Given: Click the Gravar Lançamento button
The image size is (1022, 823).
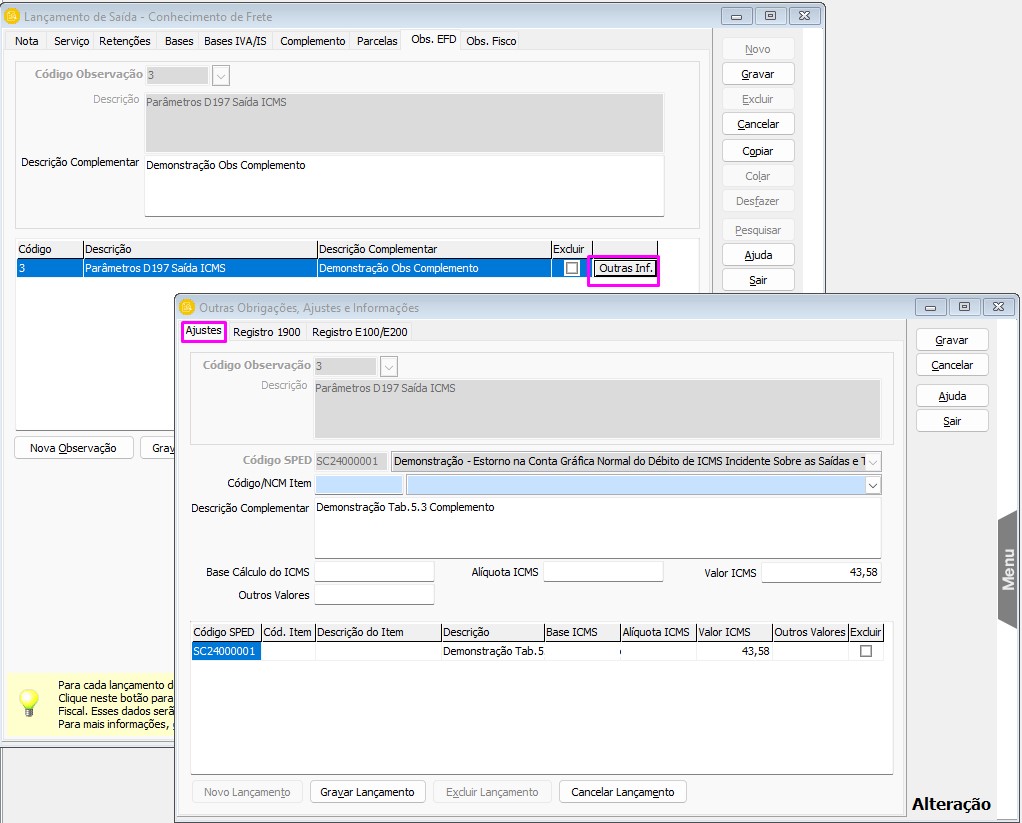Looking at the screenshot, I should click(367, 792).
